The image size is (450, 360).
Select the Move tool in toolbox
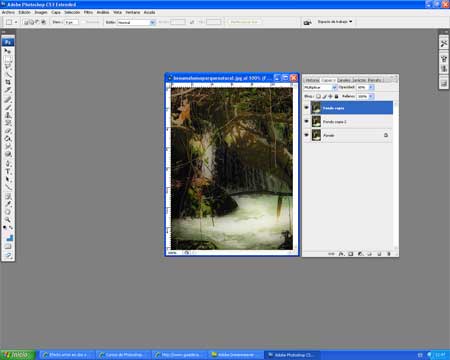[8, 51]
